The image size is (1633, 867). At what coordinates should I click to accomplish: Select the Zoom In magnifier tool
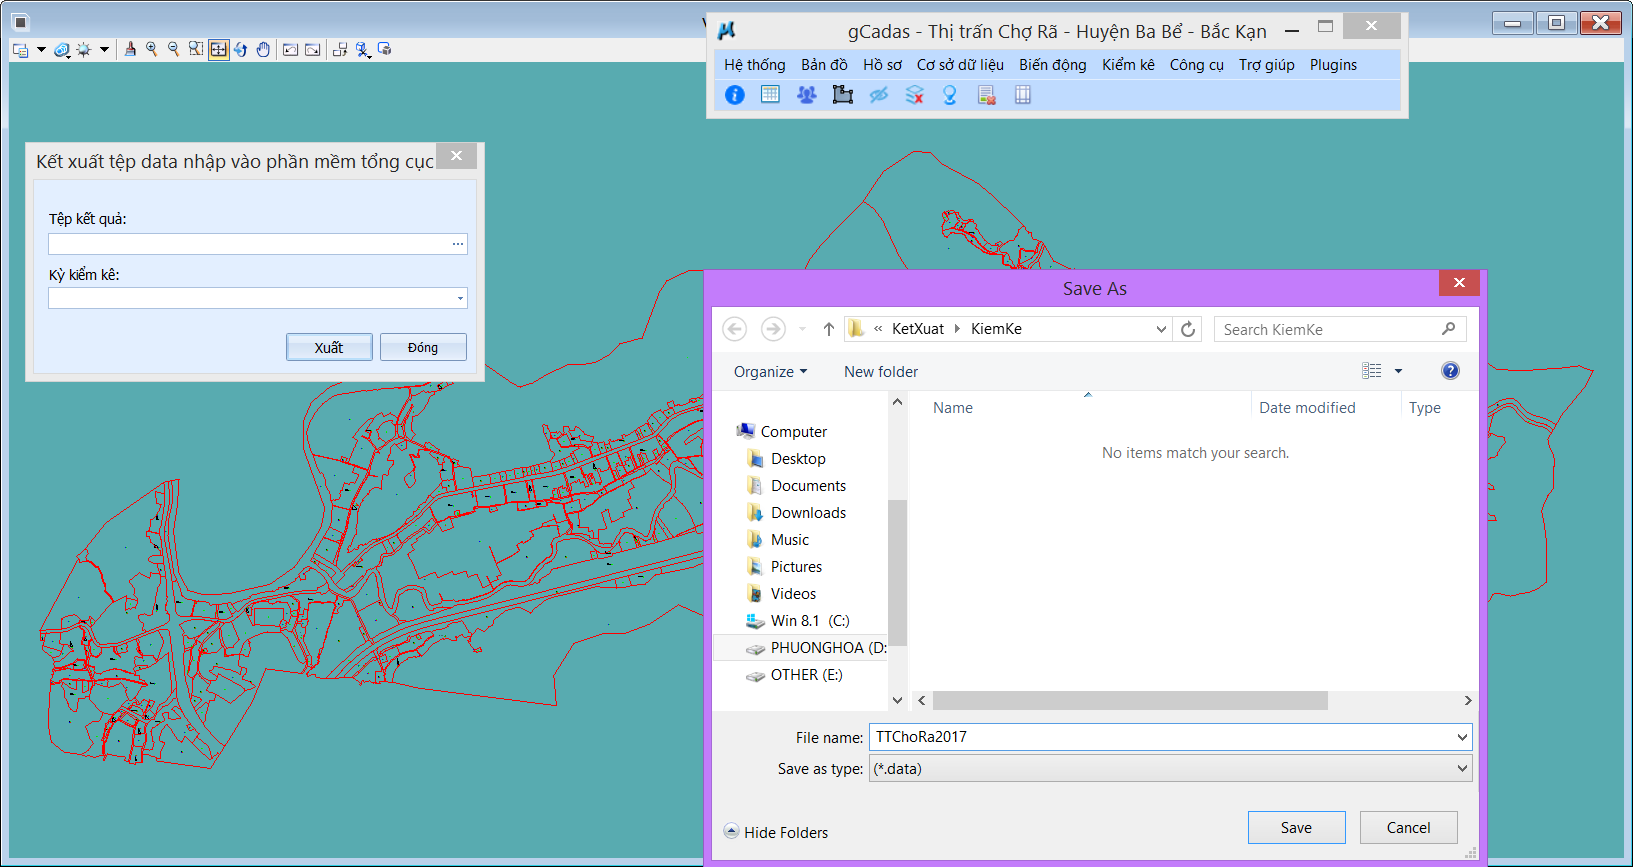pos(152,49)
